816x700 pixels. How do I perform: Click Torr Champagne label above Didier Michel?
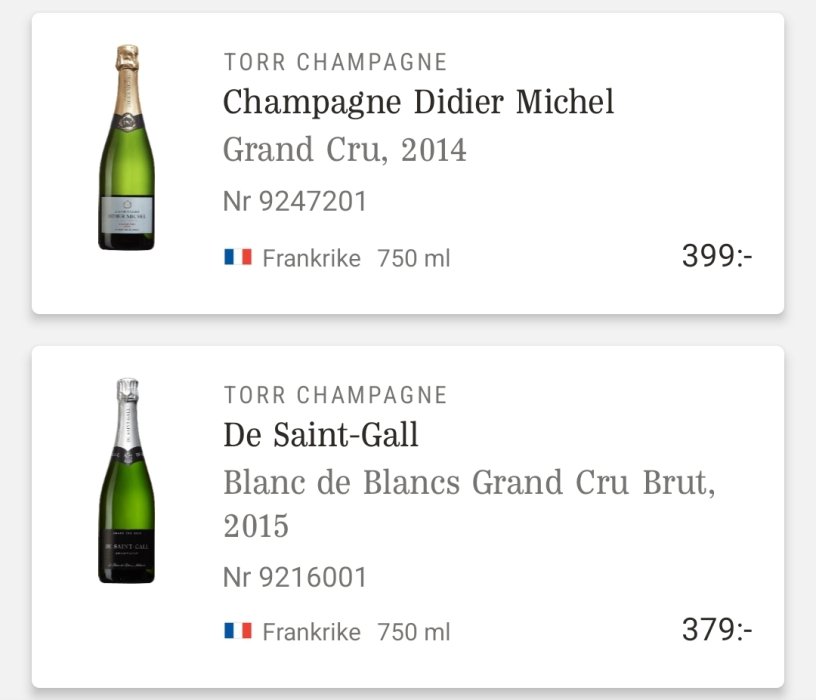(x=335, y=62)
